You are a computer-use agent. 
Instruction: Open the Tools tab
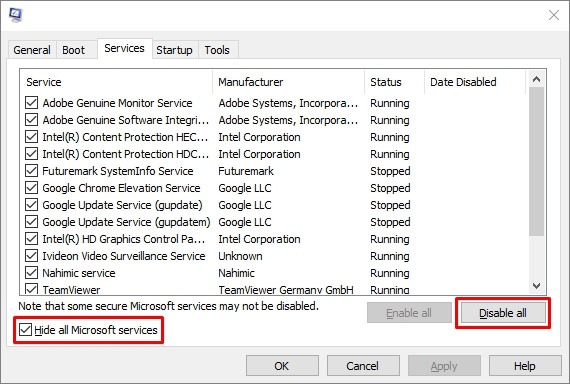[x=217, y=50]
